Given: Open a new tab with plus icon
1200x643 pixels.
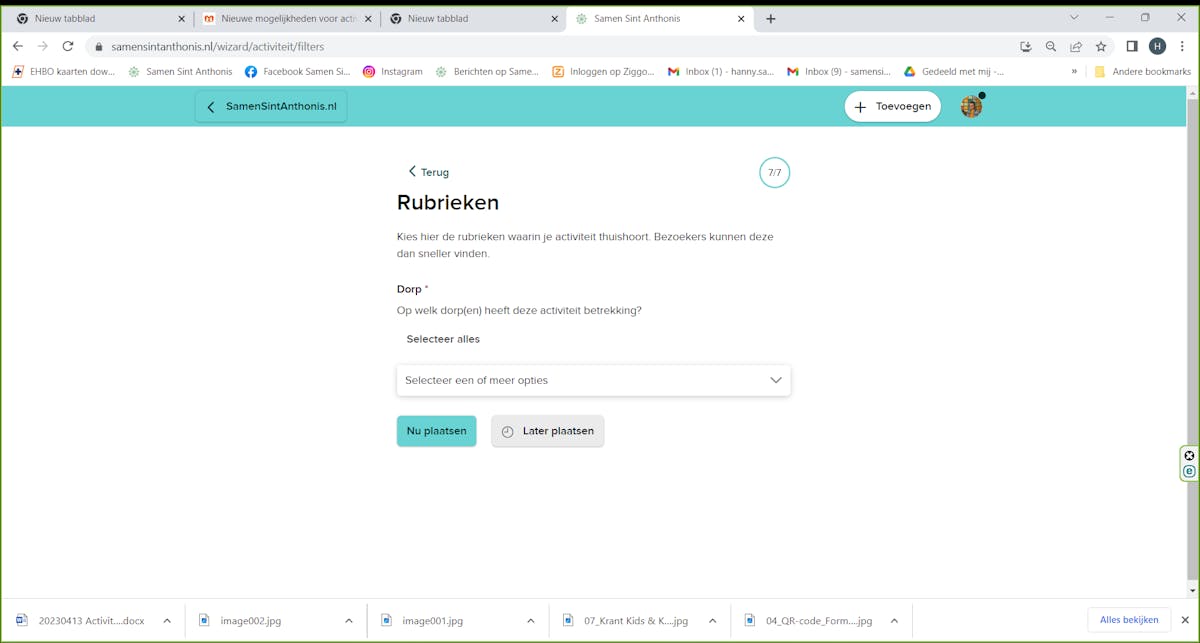Looking at the screenshot, I should click(770, 18).
